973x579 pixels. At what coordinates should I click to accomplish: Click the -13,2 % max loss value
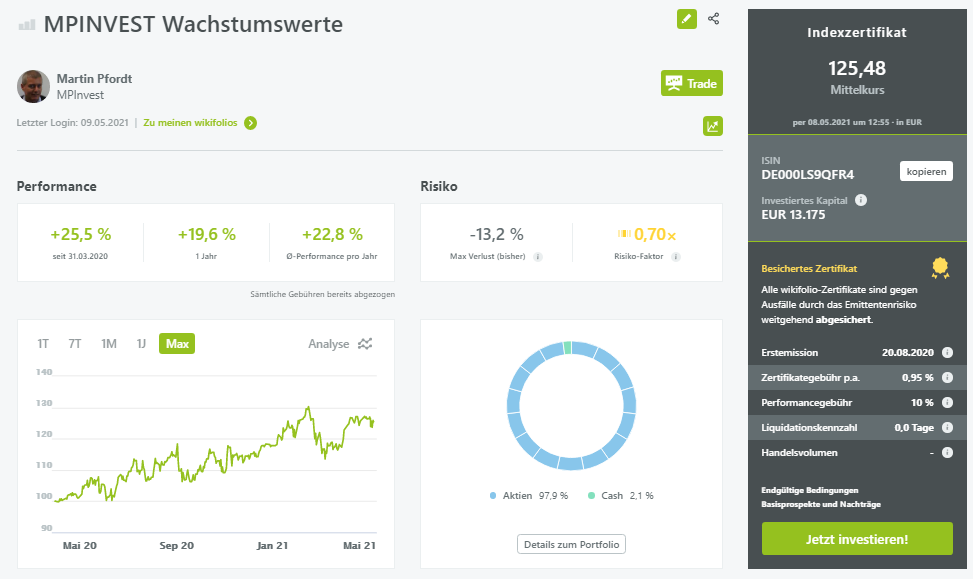496,235
